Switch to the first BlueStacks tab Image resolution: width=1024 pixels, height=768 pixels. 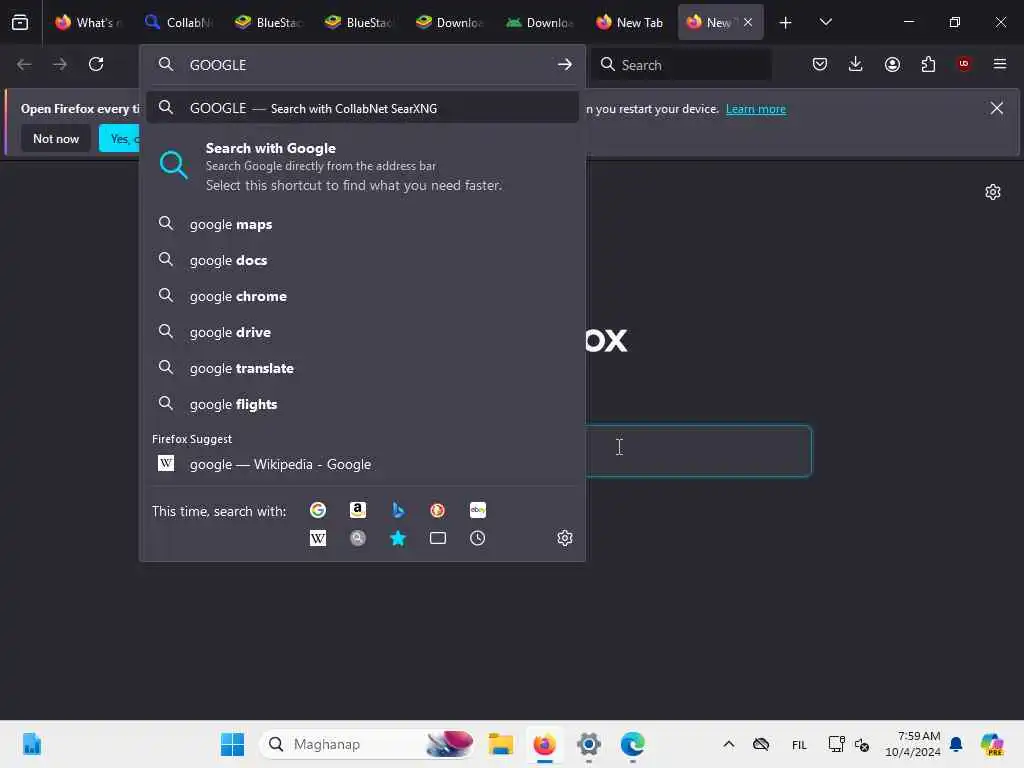[268, 22]
